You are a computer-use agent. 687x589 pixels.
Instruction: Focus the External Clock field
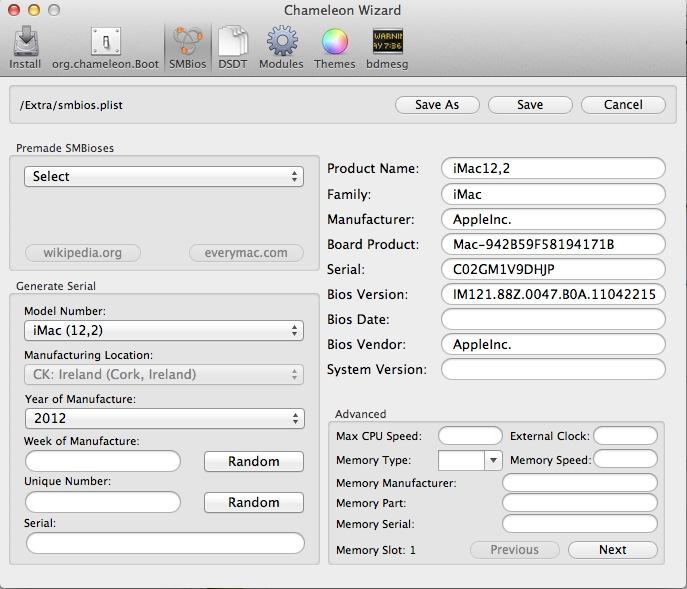[626, 436]
